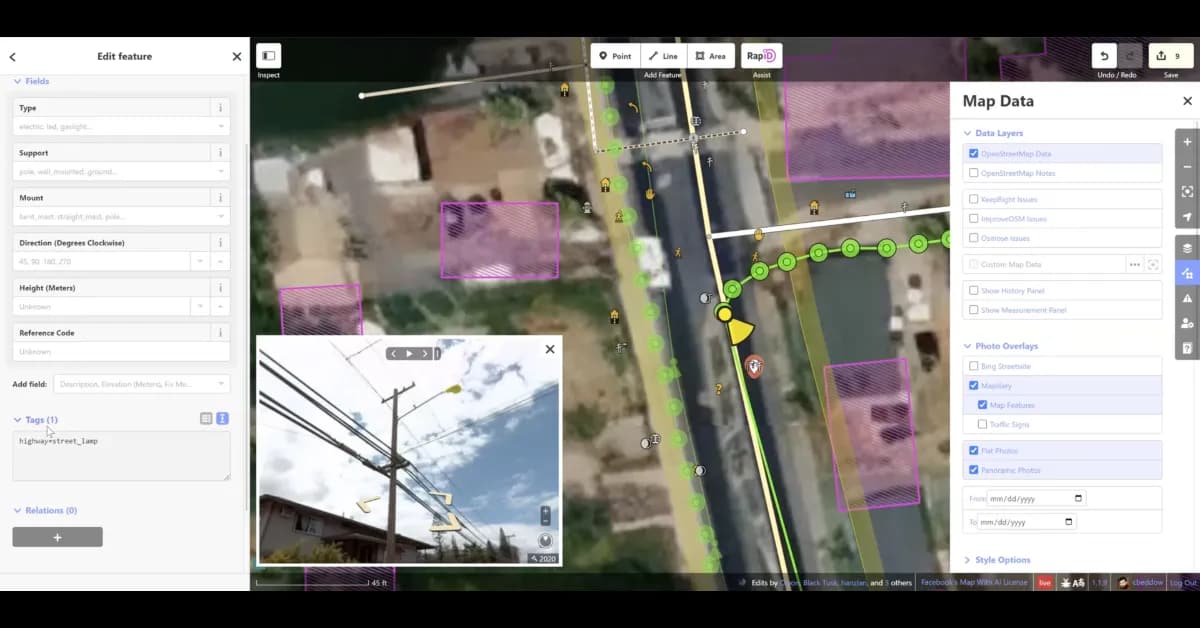The height and width of the screenshot is (628, 1200).
Task: Switch Tags panel to text editor view
Action: [x=221, y=418]
